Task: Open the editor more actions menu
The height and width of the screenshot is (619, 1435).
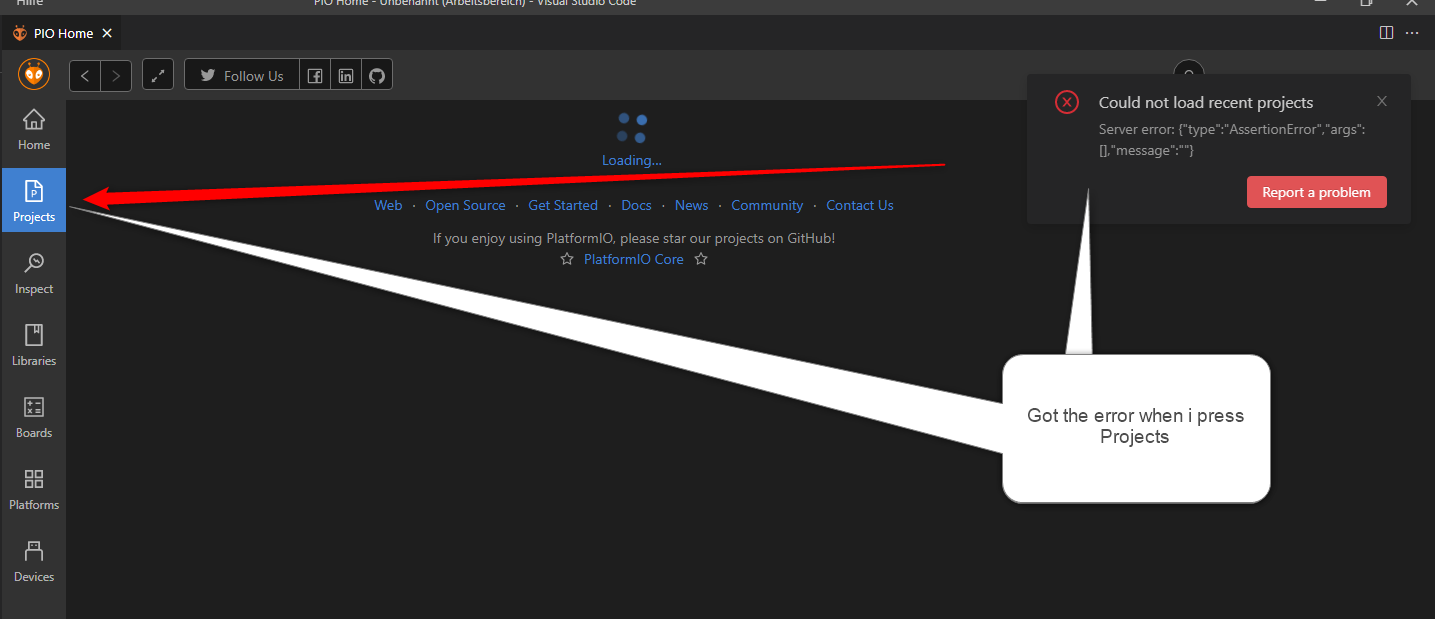Action: point(1412,33)
